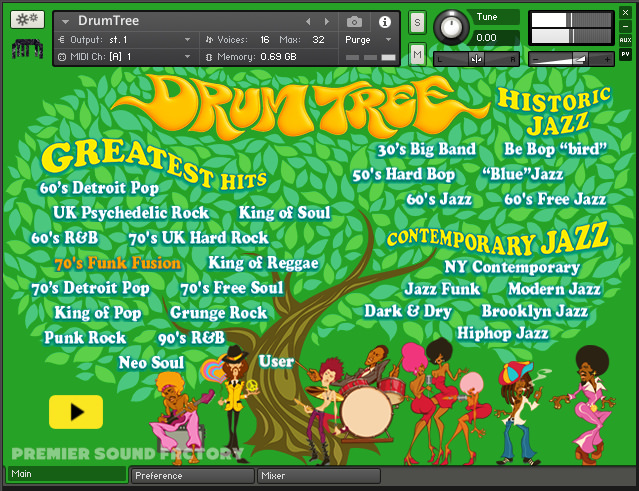Load the 50's Hard Bop kit
Viewport: 639px width, 491px height.
click(x=403, y=174)
